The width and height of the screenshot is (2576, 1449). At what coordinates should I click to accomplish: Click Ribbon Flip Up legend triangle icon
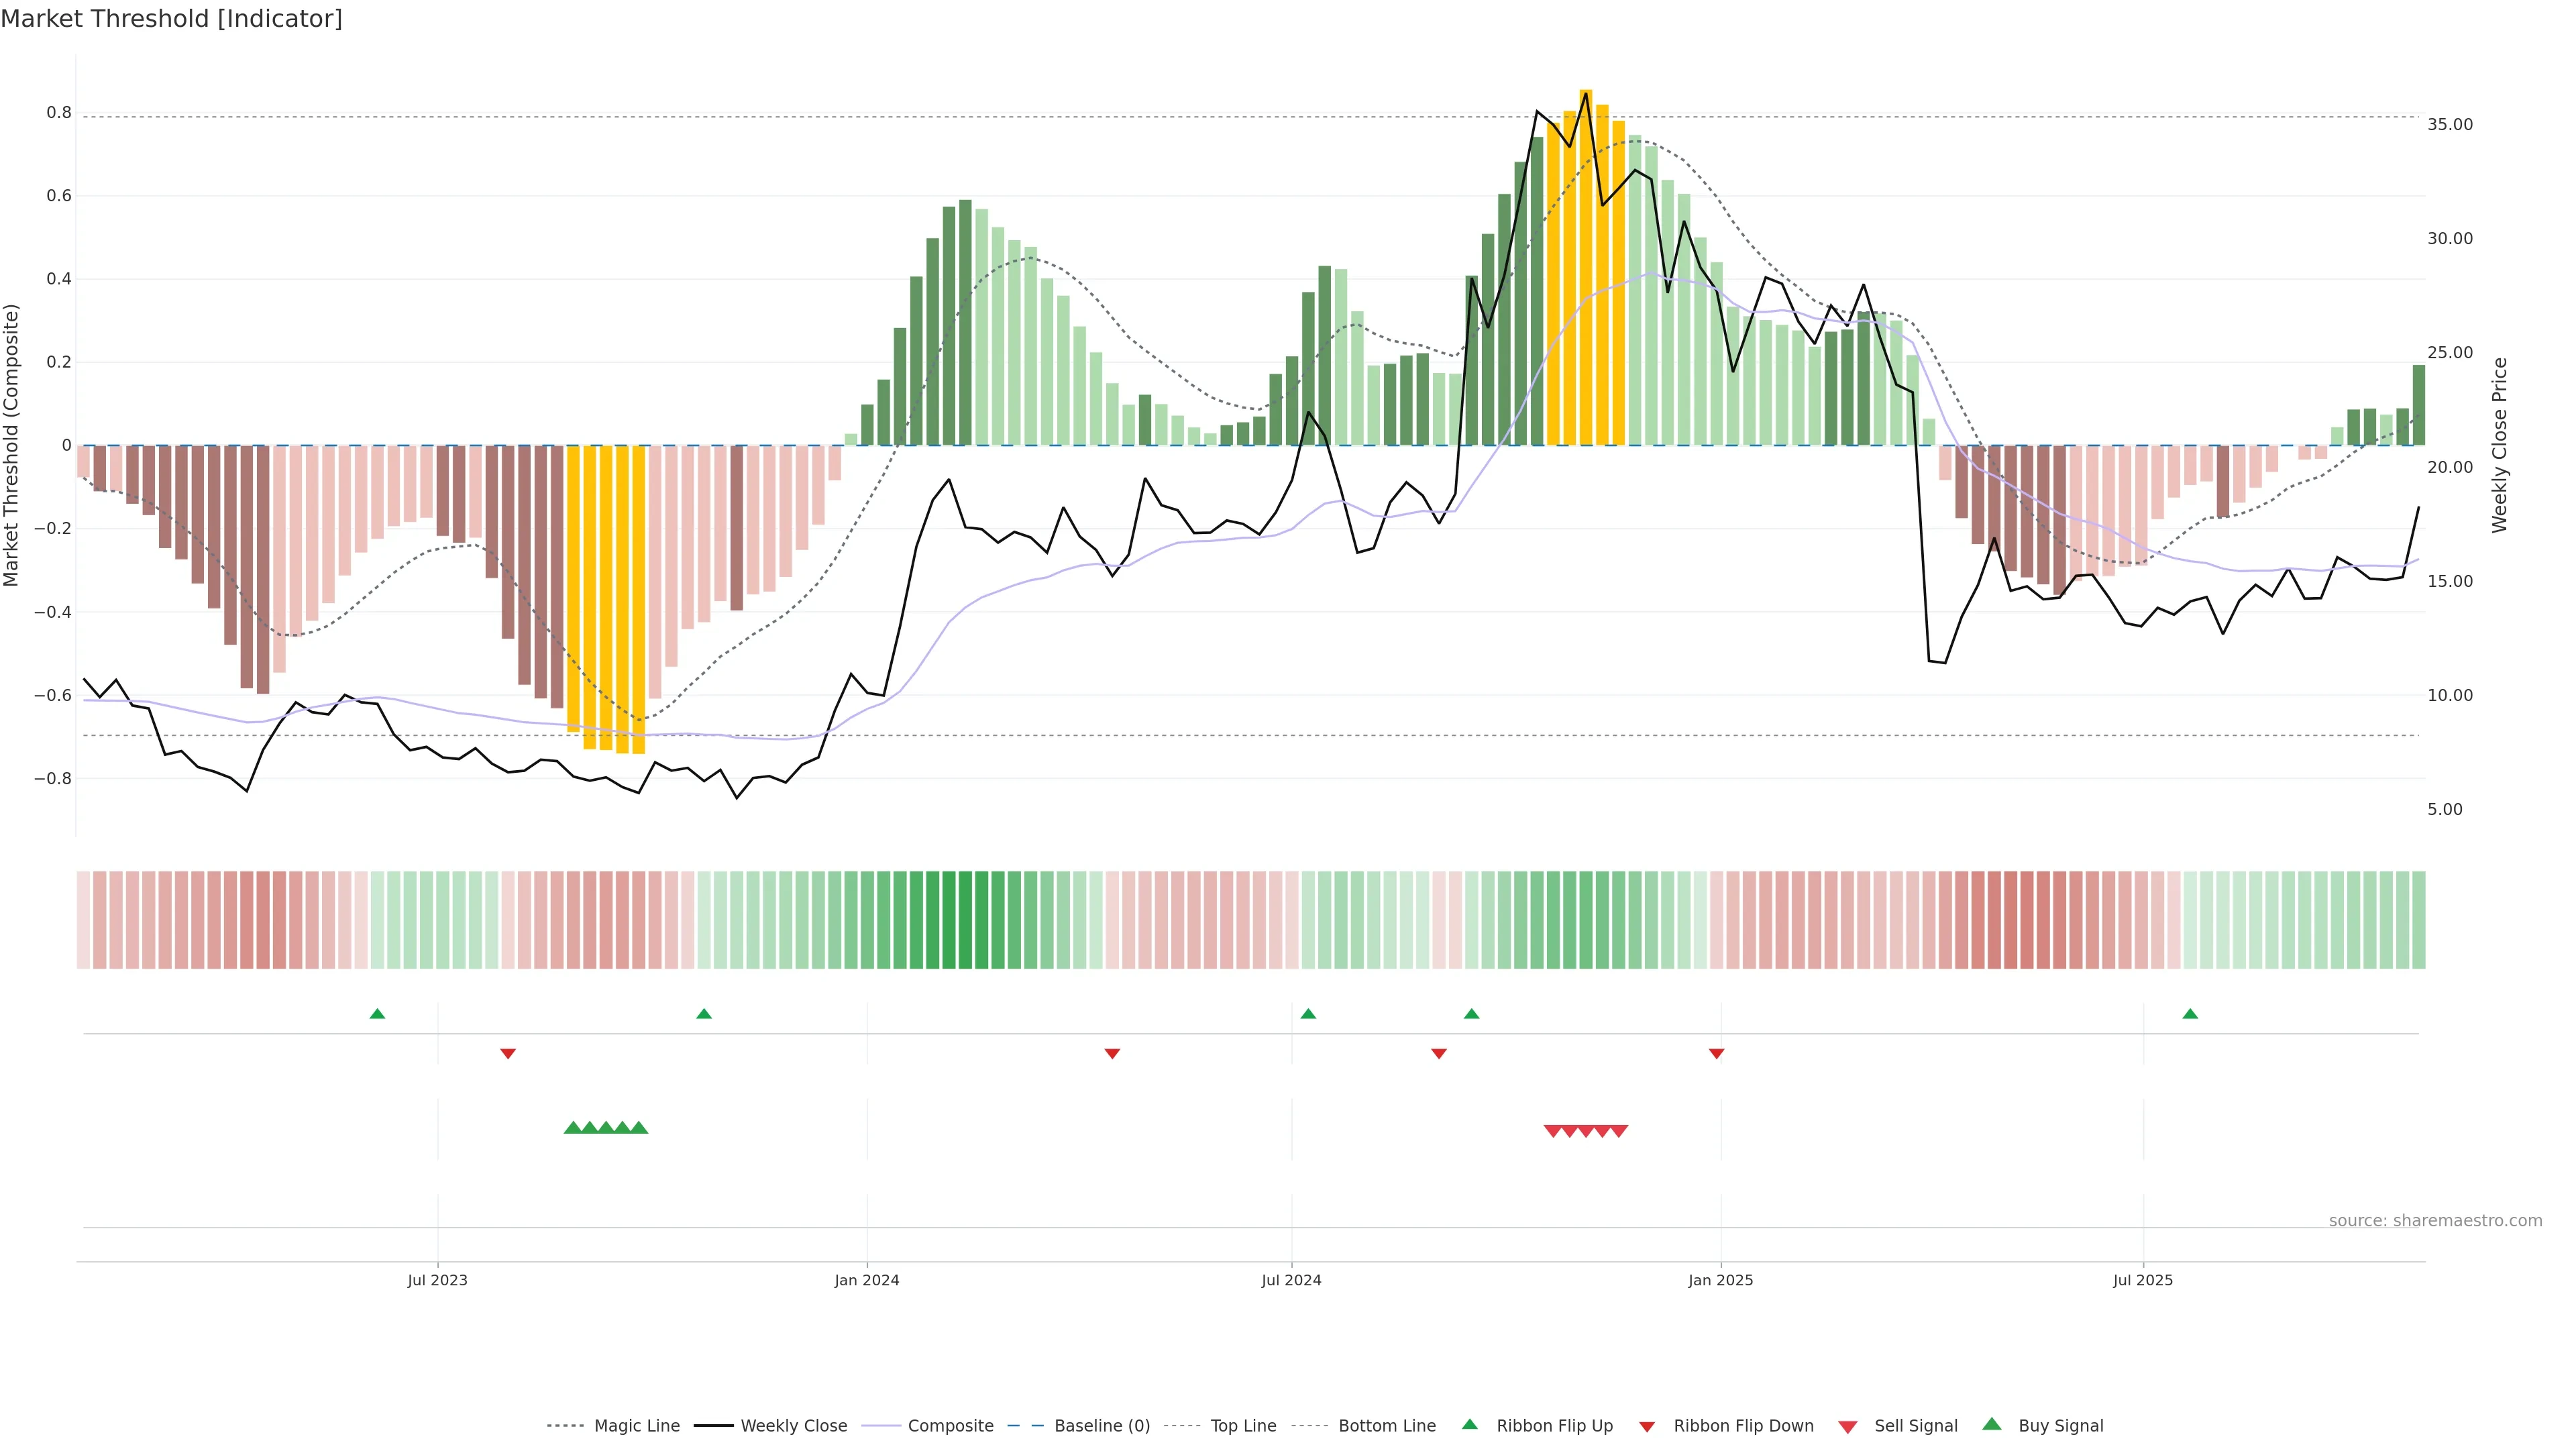coord(1469,1424)
